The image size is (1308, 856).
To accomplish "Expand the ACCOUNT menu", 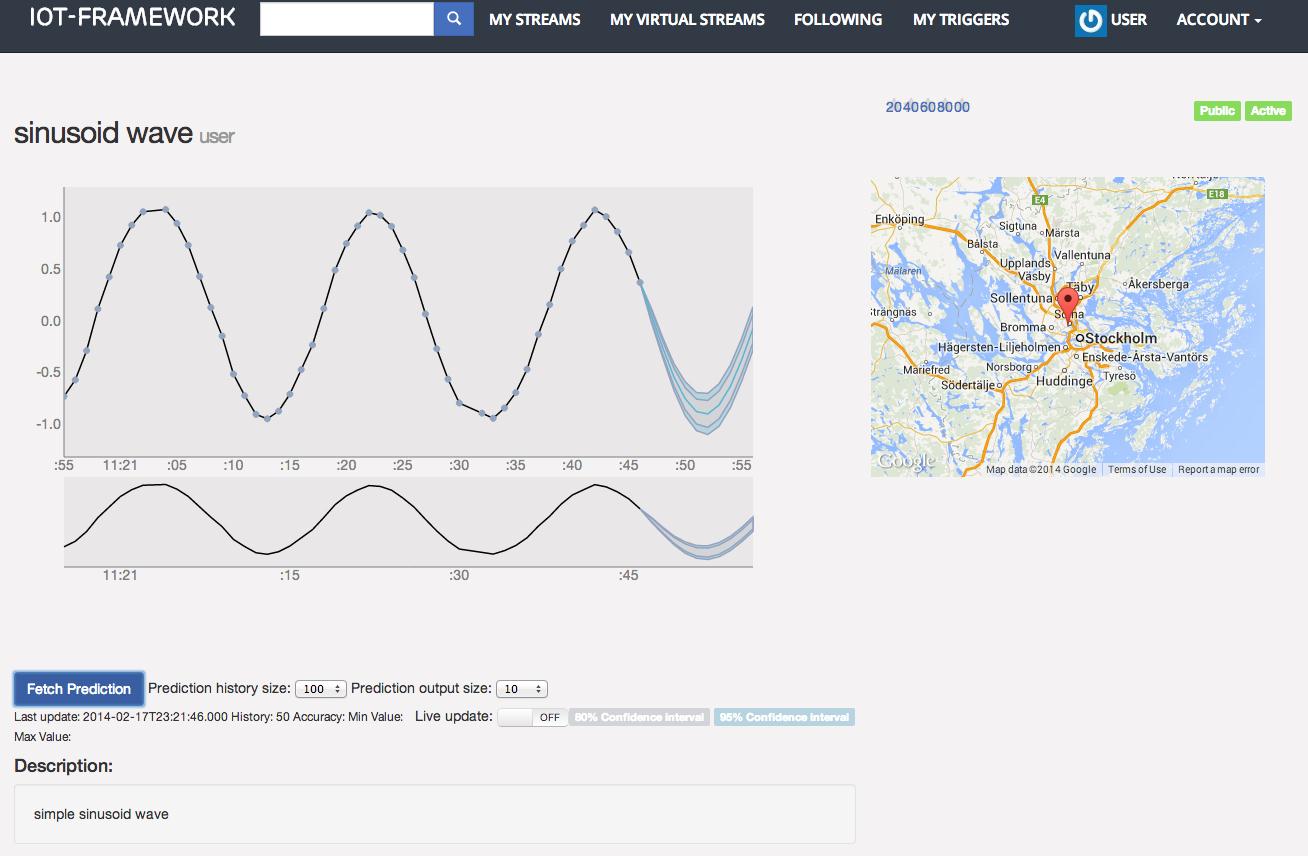I will [x=1218, y=20].
